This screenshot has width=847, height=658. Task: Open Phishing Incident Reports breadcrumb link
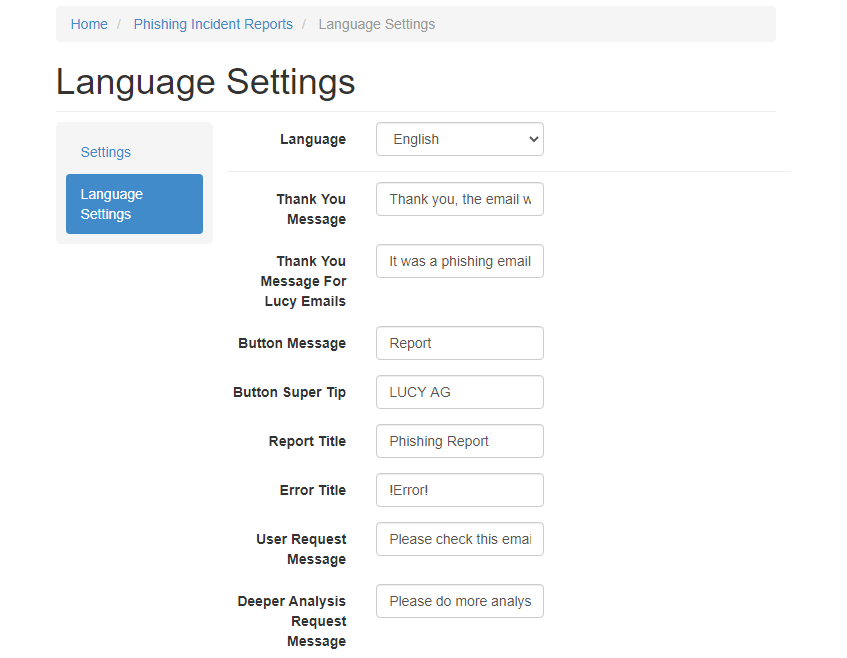coord(213,24)
